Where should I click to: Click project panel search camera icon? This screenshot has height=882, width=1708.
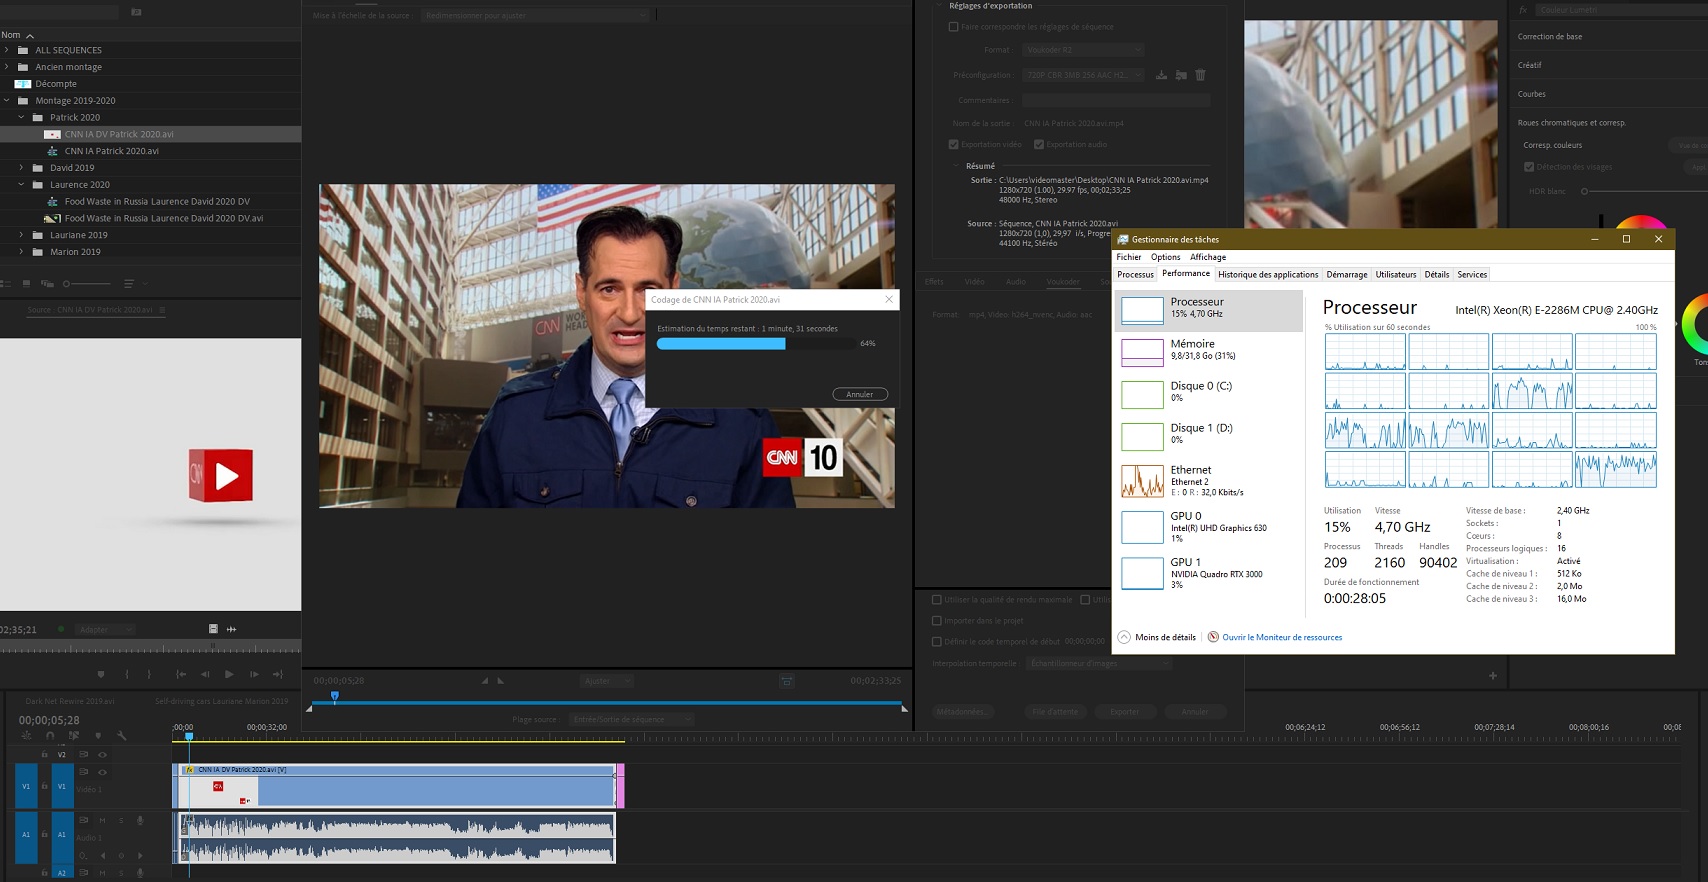136,12
